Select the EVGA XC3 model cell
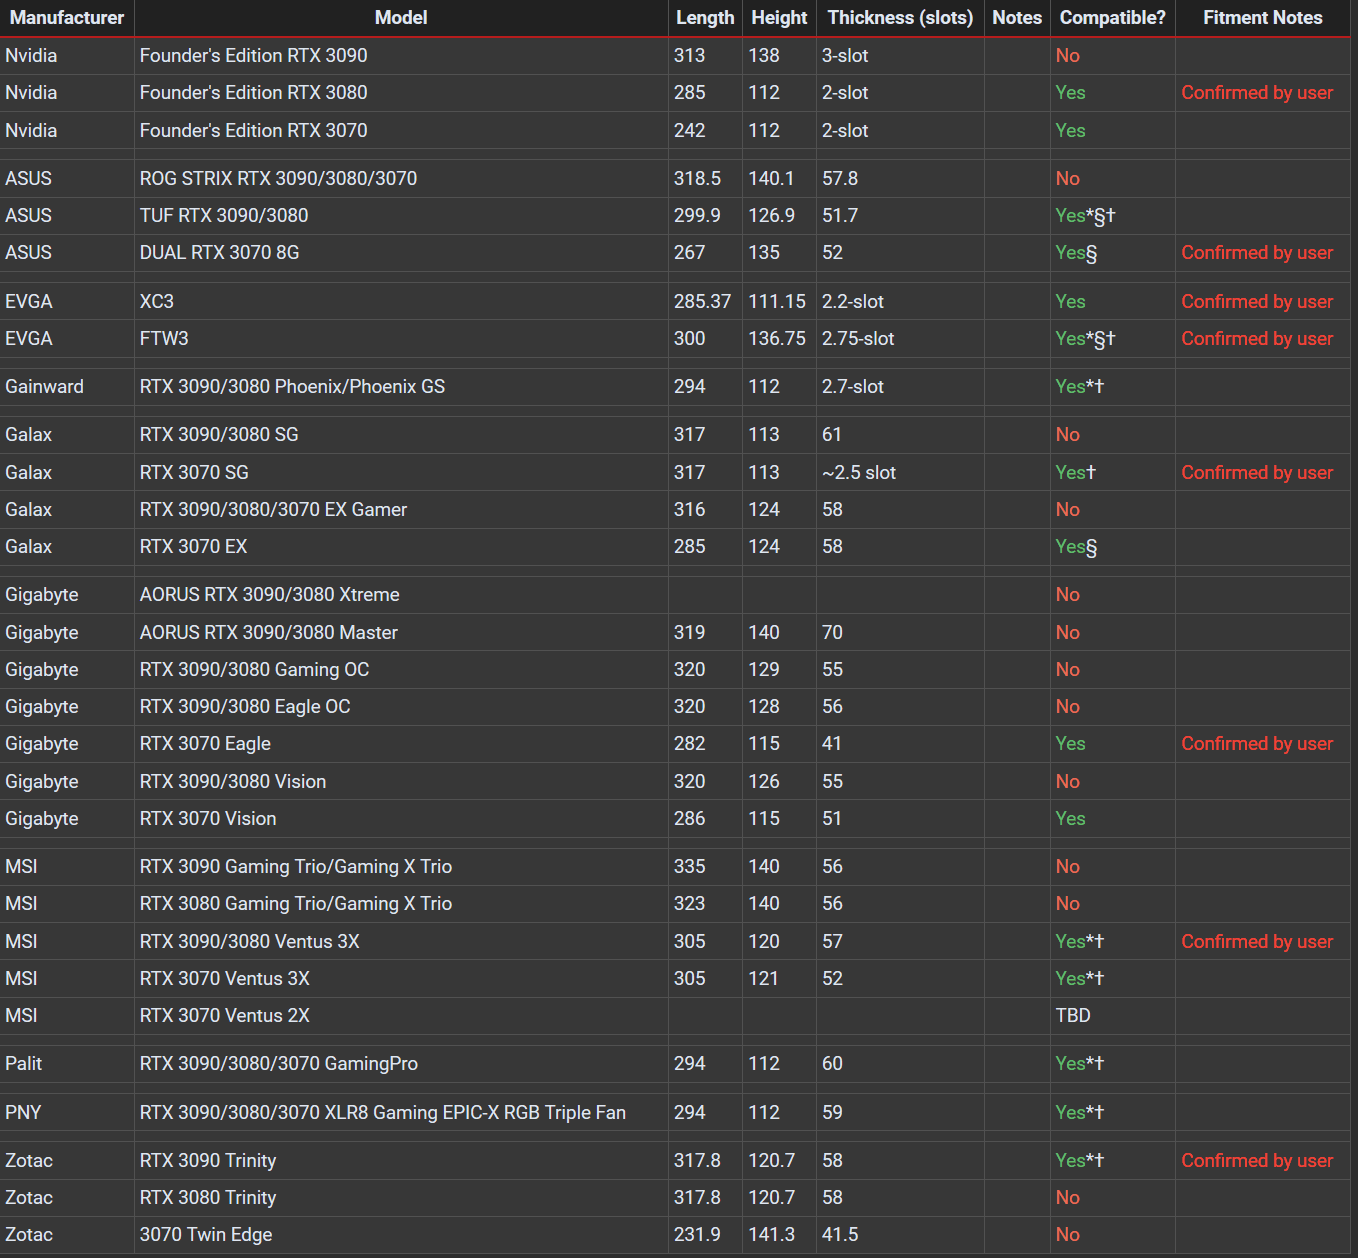1358x1258 pixels. point(401,302)
